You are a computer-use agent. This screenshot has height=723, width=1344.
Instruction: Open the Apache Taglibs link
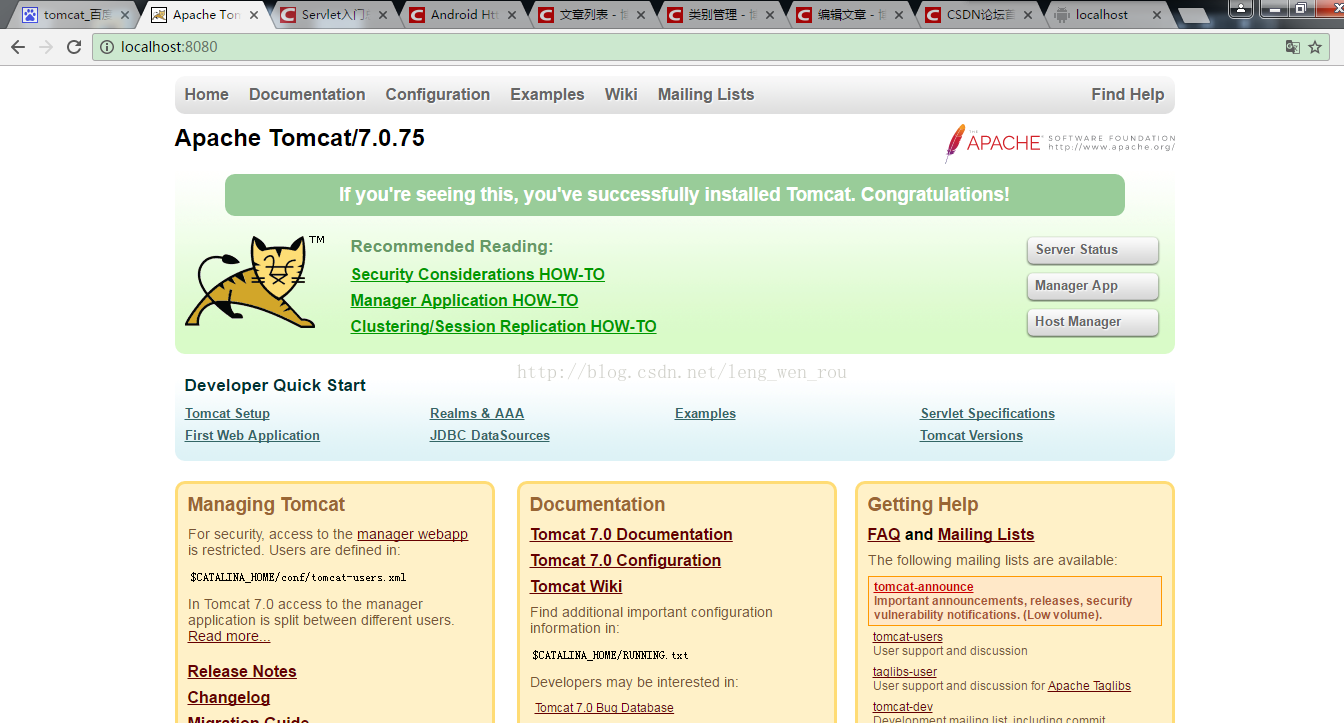click(x=1089, y=686)
